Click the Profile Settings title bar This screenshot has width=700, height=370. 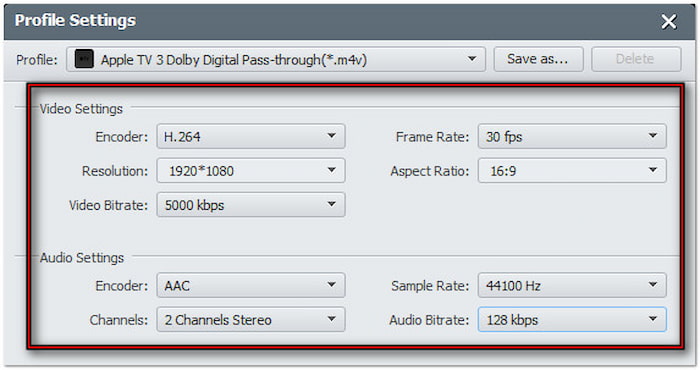[350, 21]
